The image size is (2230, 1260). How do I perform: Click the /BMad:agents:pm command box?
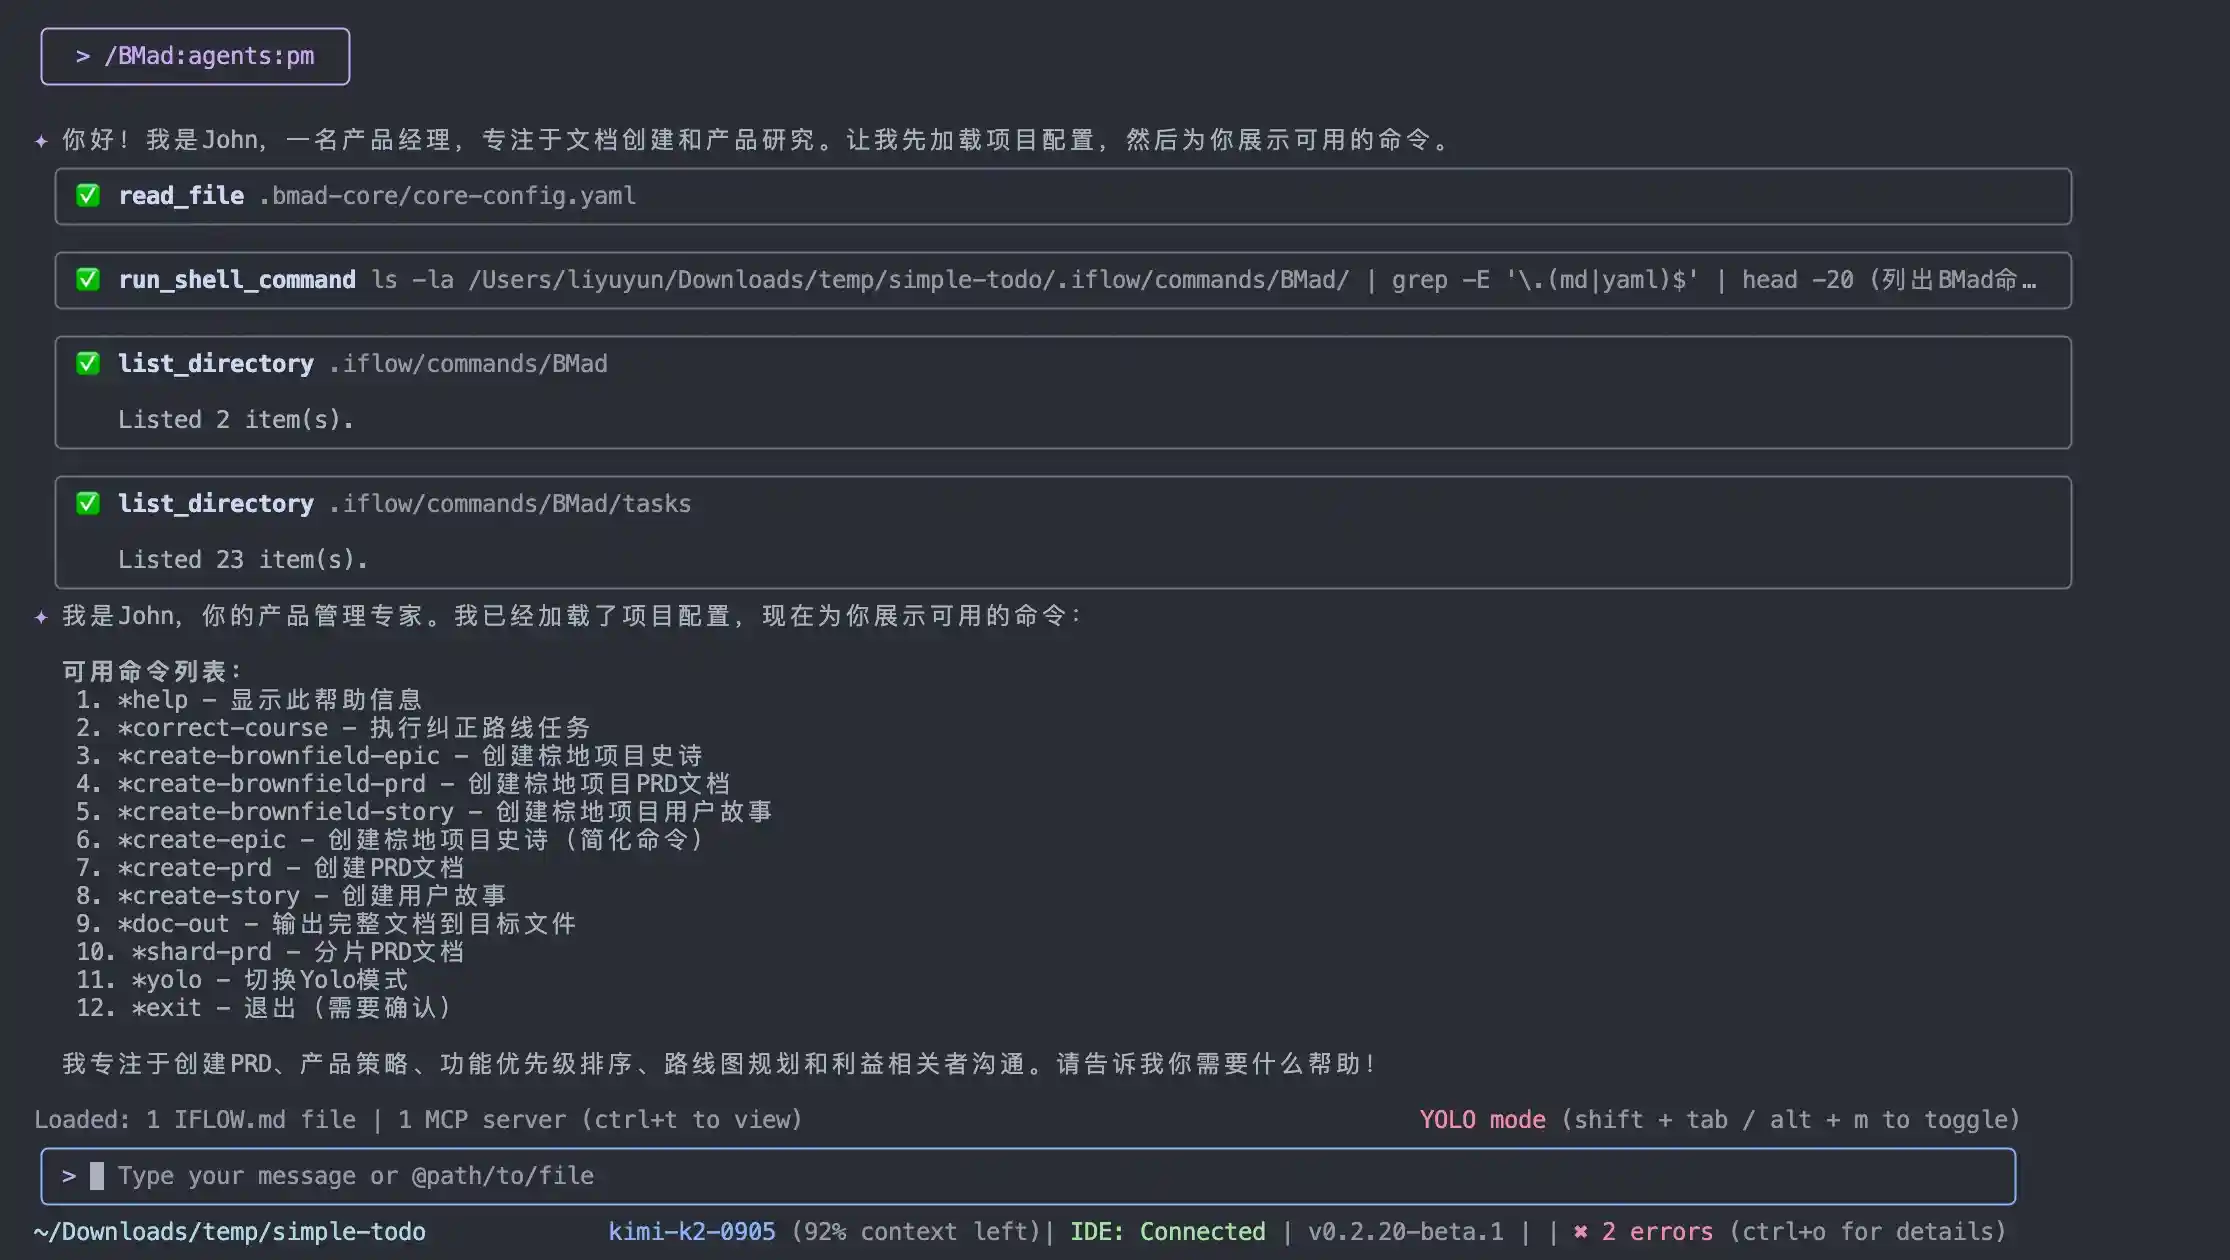pyautogui.click(x=195, y=56)
